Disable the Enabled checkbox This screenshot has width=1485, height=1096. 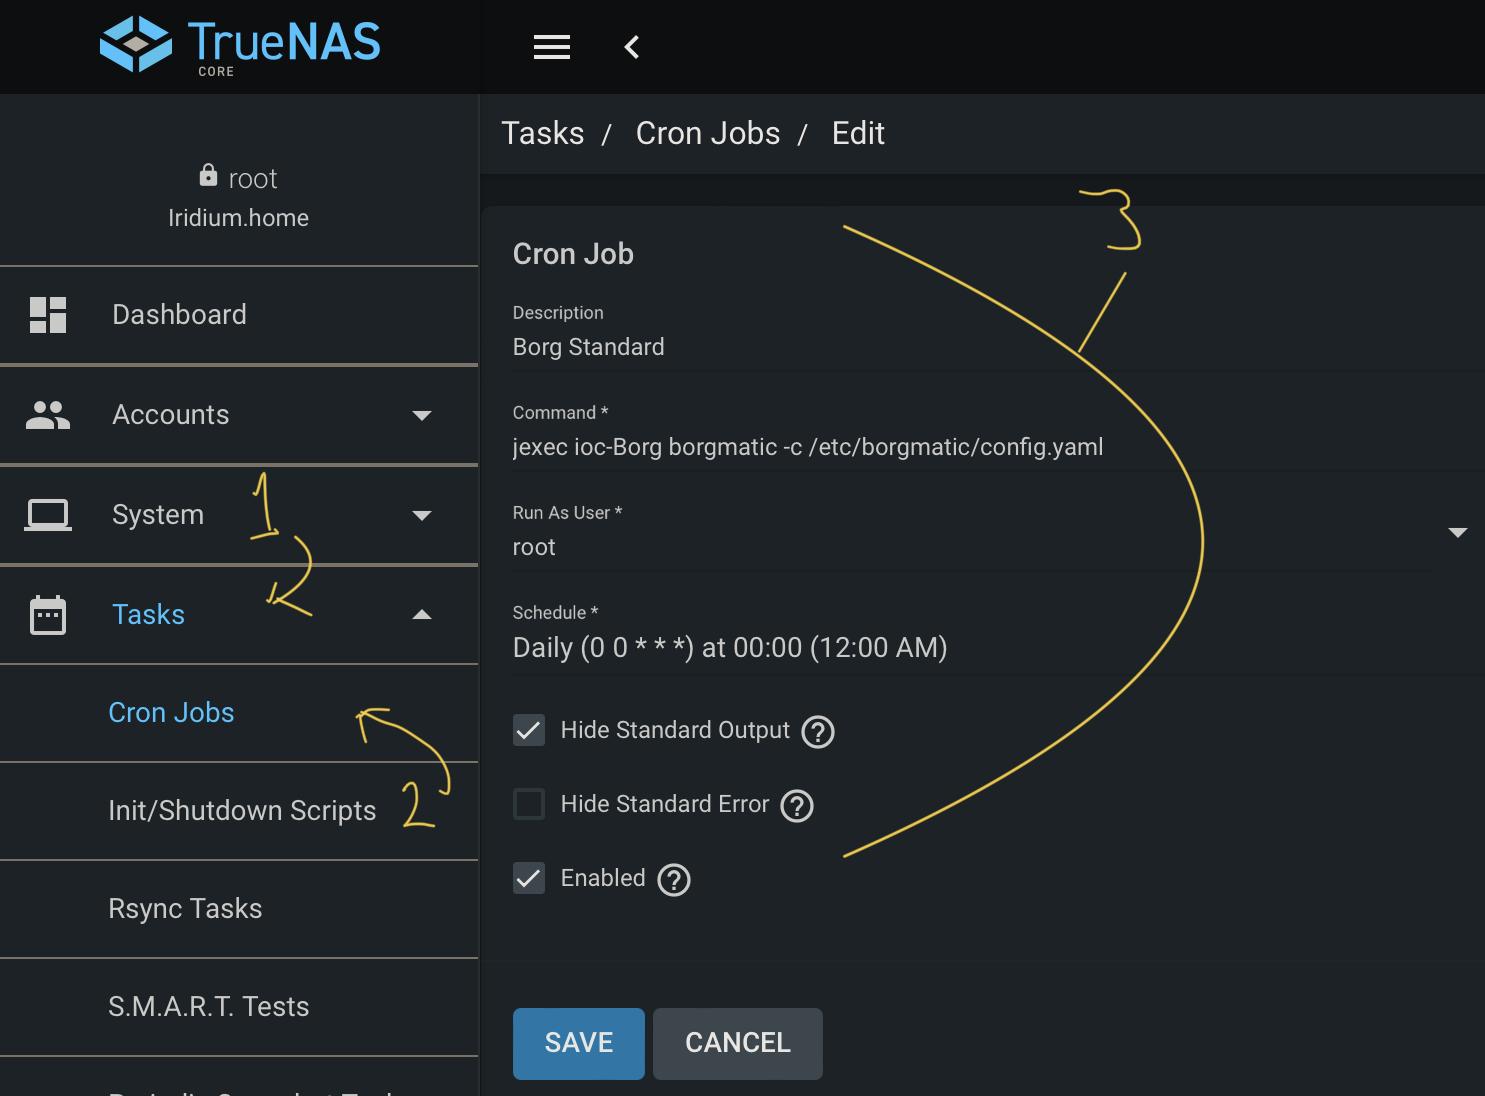529,878
